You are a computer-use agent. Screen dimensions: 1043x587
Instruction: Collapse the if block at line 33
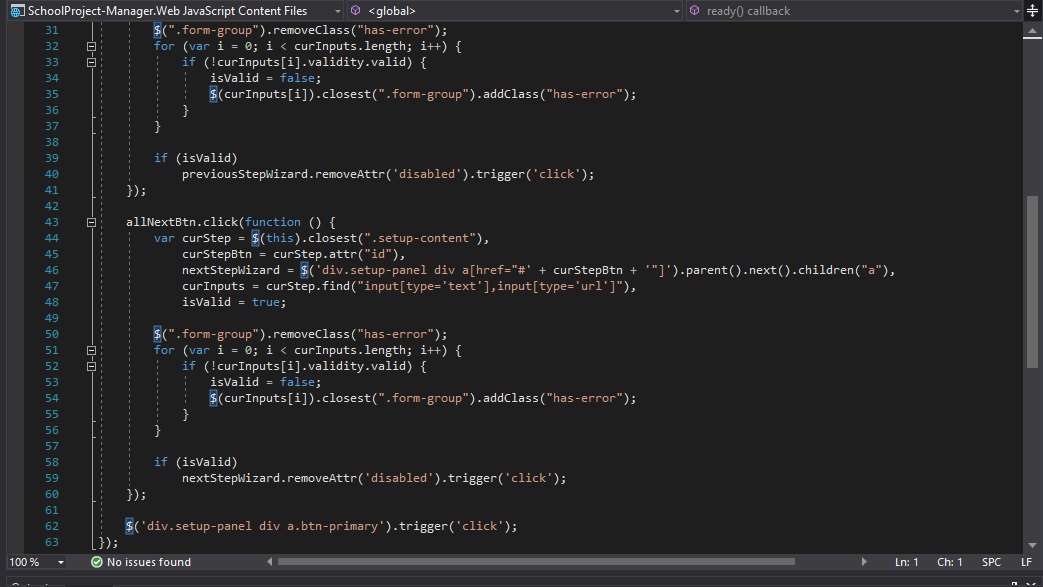(x=91, y=63)
